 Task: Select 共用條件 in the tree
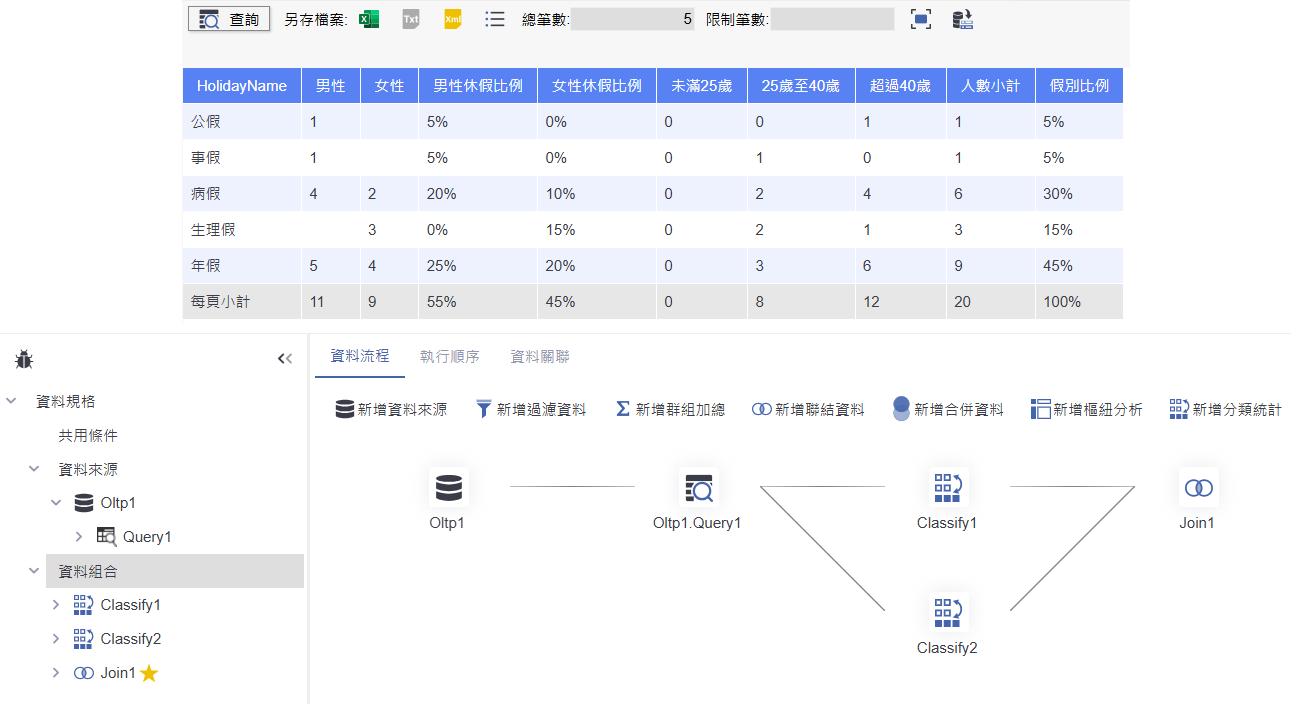click(x=88, y=435)
